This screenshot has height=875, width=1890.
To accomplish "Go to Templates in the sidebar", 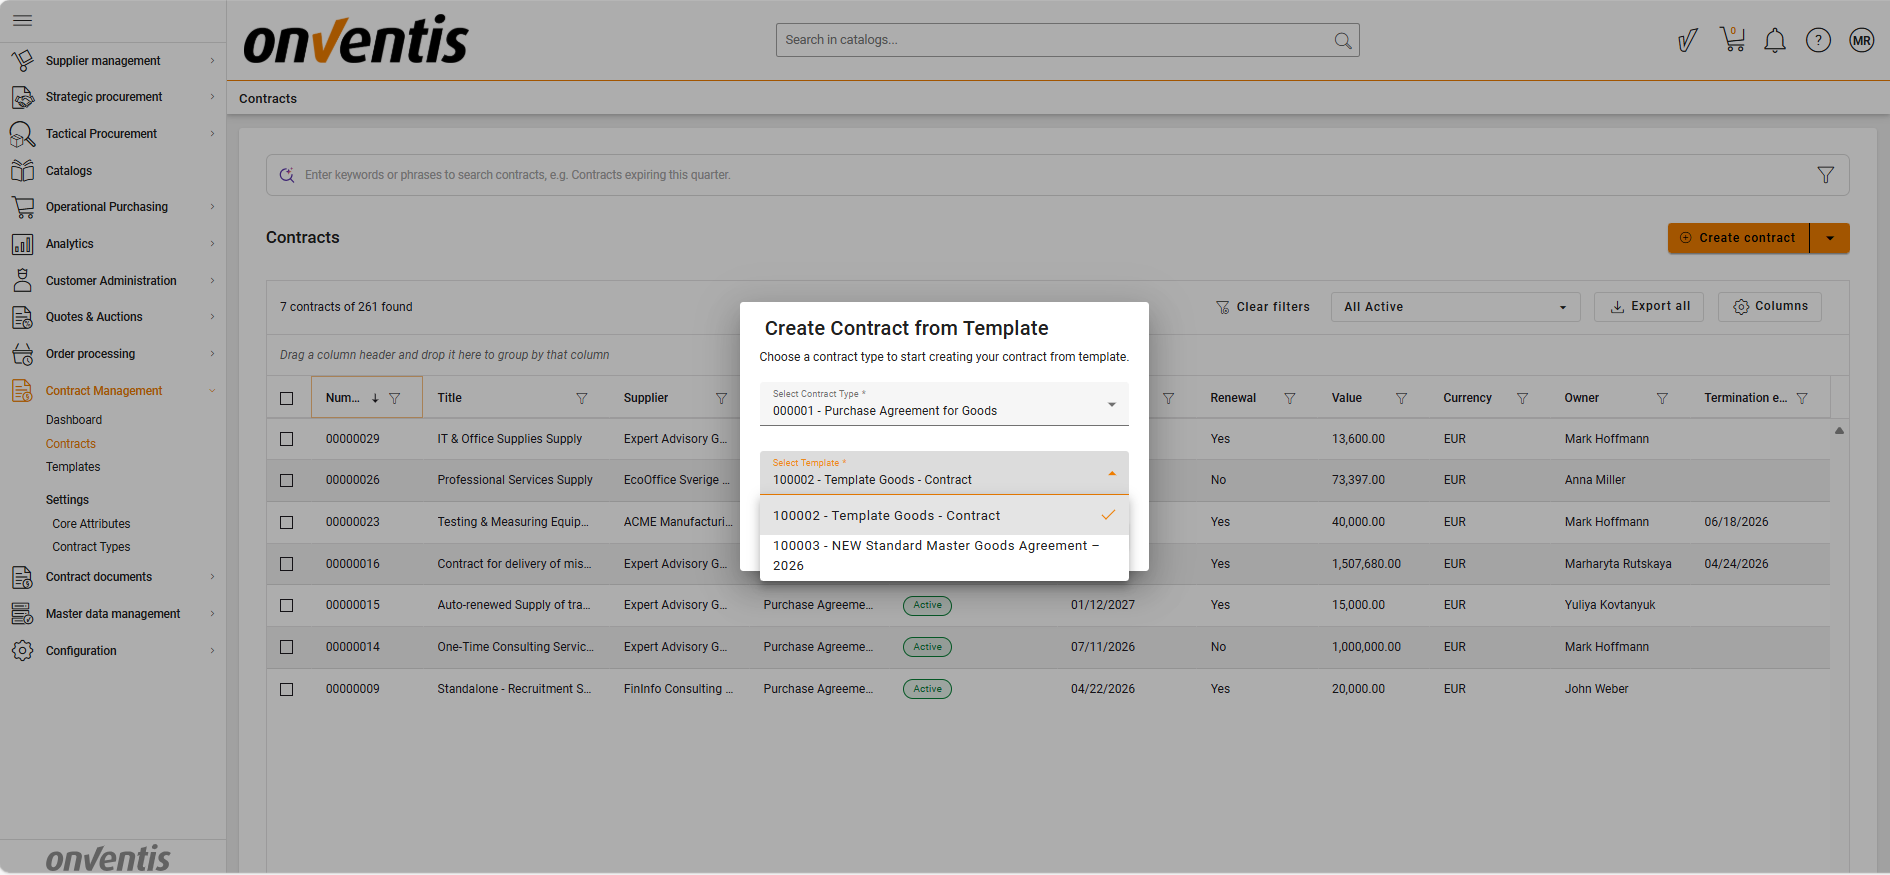I will pyautogui.click(x=73, y=467).
